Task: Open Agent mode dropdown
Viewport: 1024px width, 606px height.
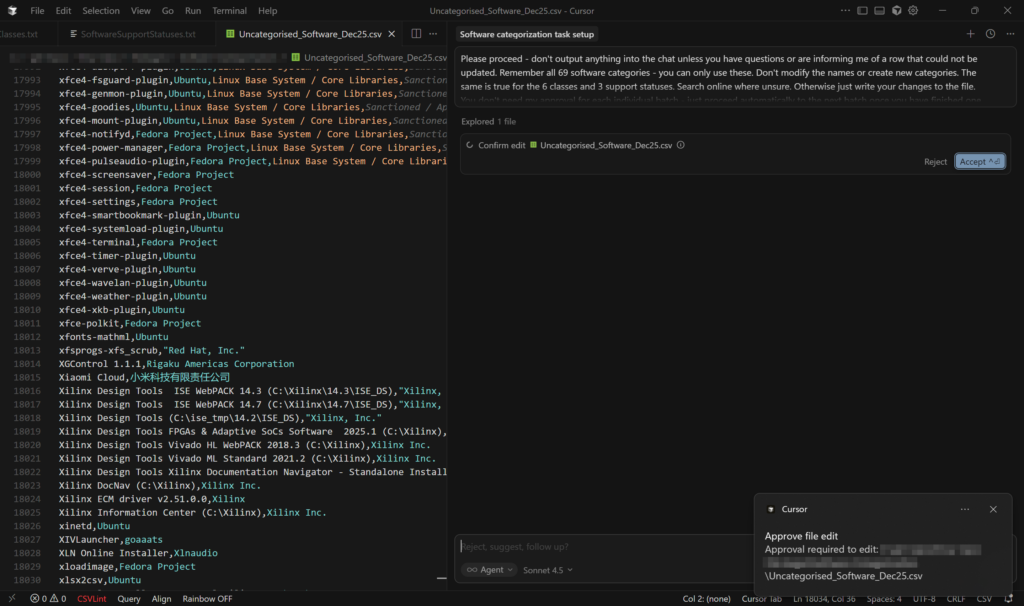Action: pos(490,569)
